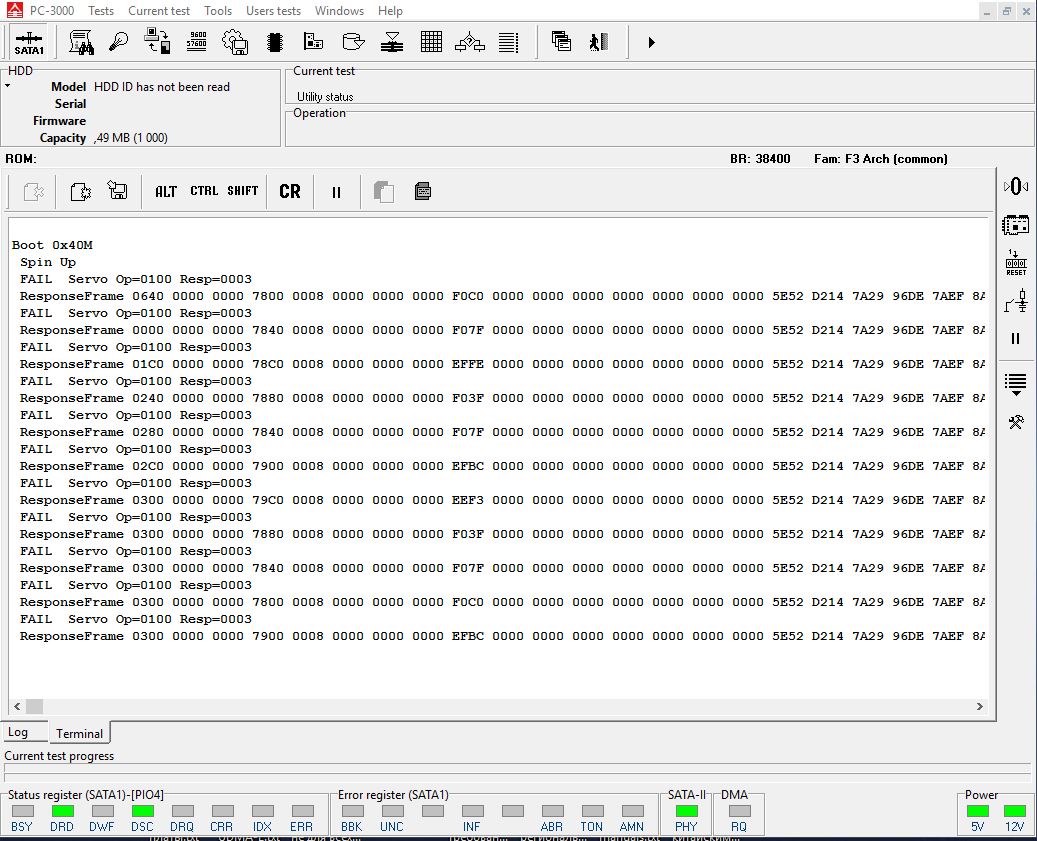Click the disk cylinder with arrow icon
Viewport: 1037px width, 841px height.
click(353, 42)
